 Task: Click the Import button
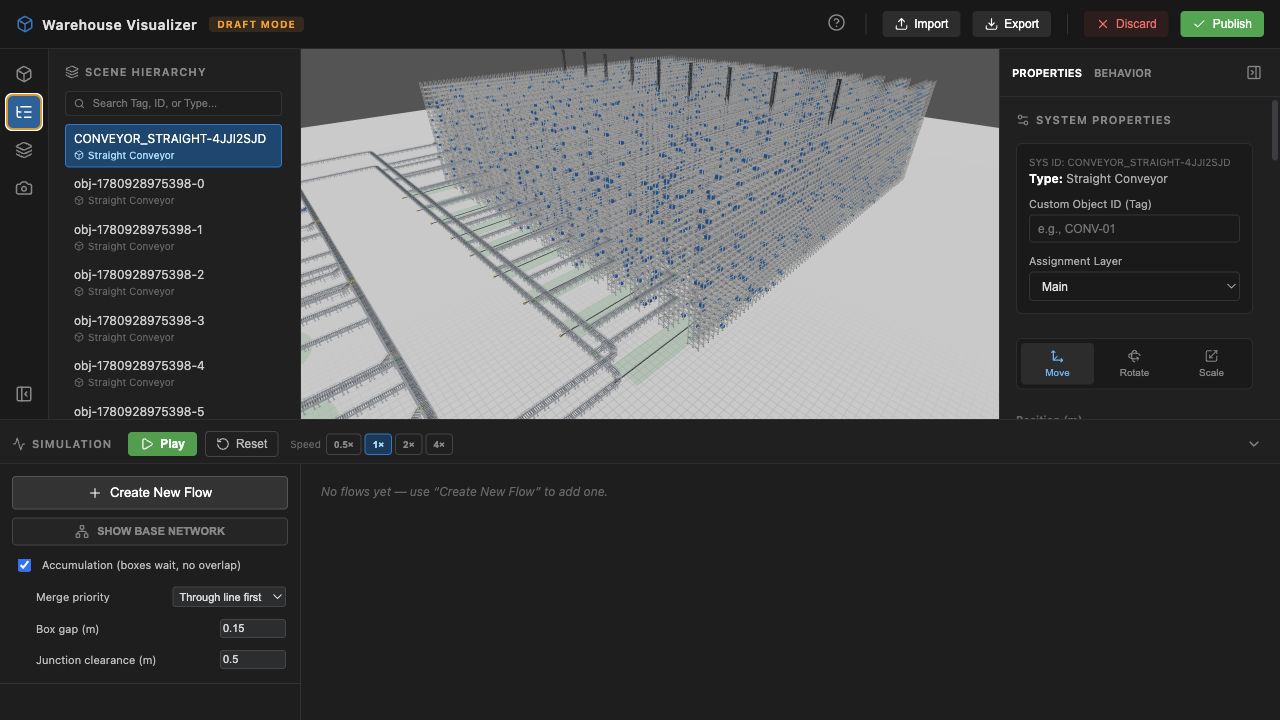[921, 24]
